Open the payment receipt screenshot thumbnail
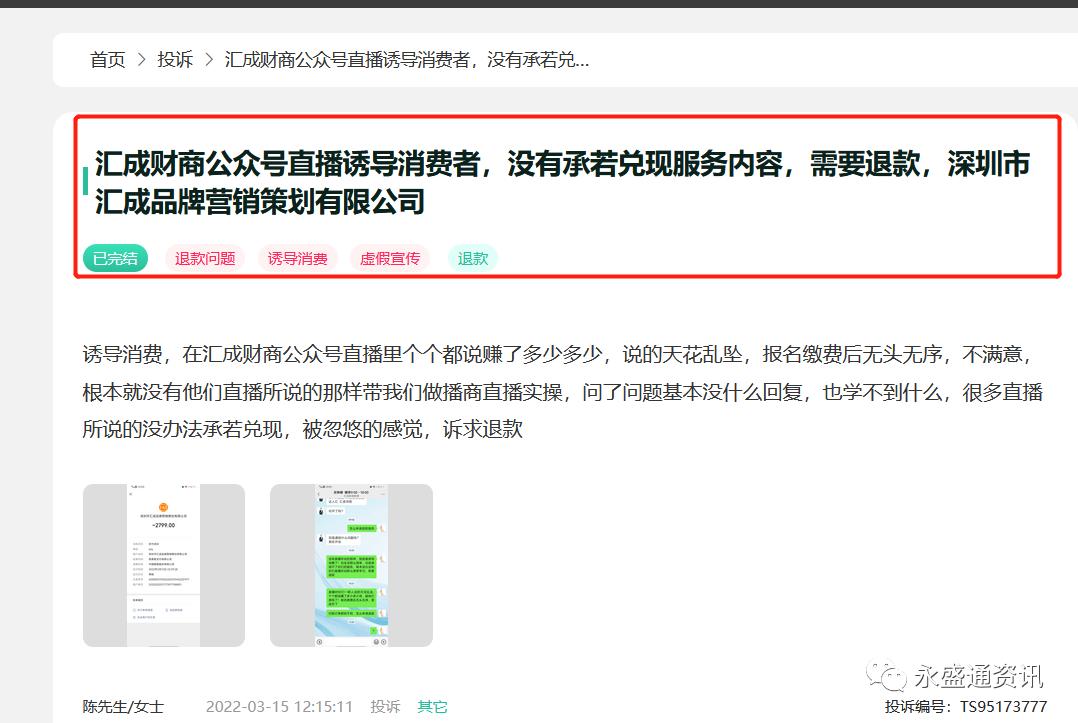This screenshot has height=723, width=1078. pyautogui.click(x=163, y=565)
